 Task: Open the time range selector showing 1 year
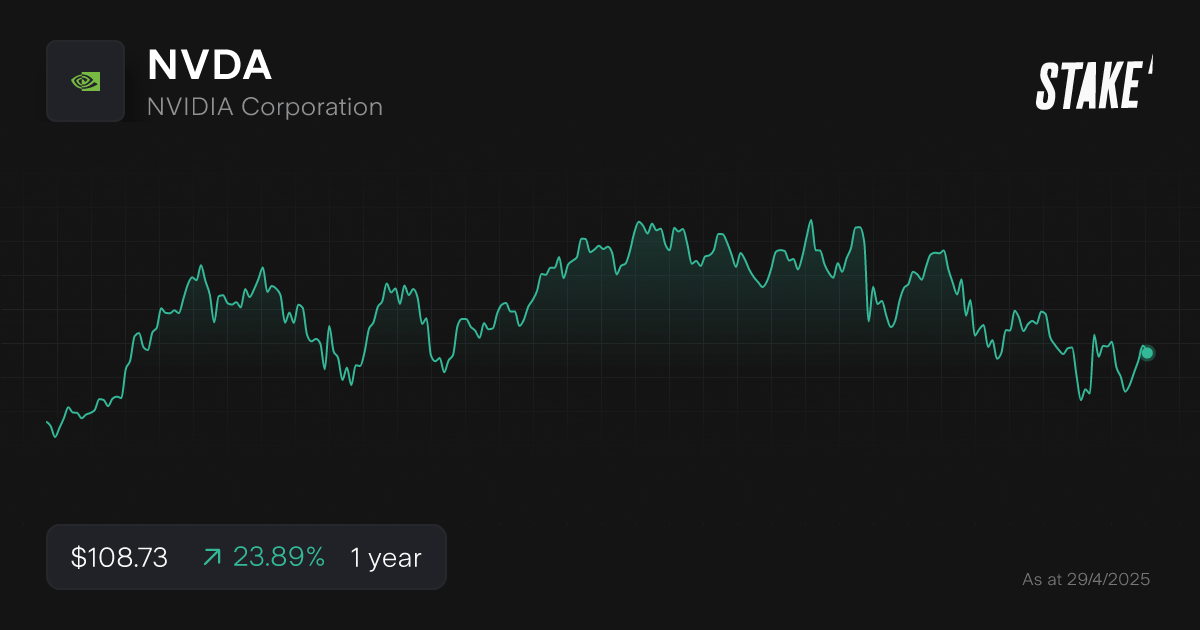[385, 557]
